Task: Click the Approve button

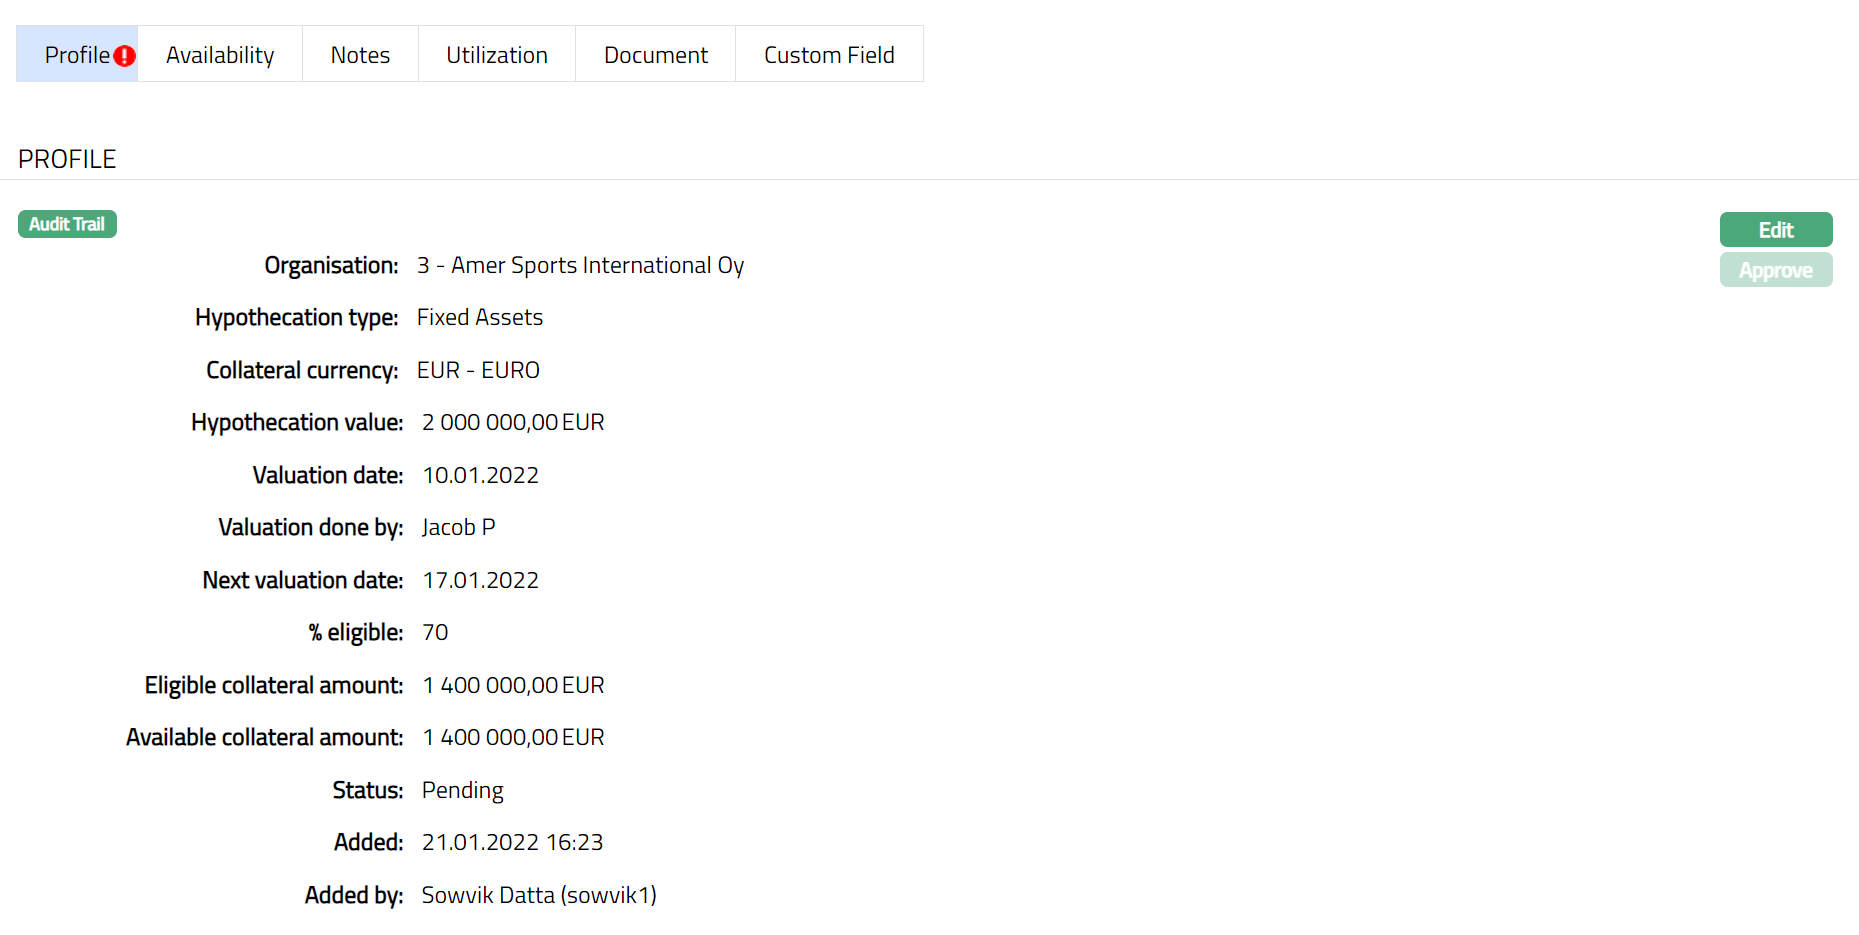Action: click(x=1775, y=270)
